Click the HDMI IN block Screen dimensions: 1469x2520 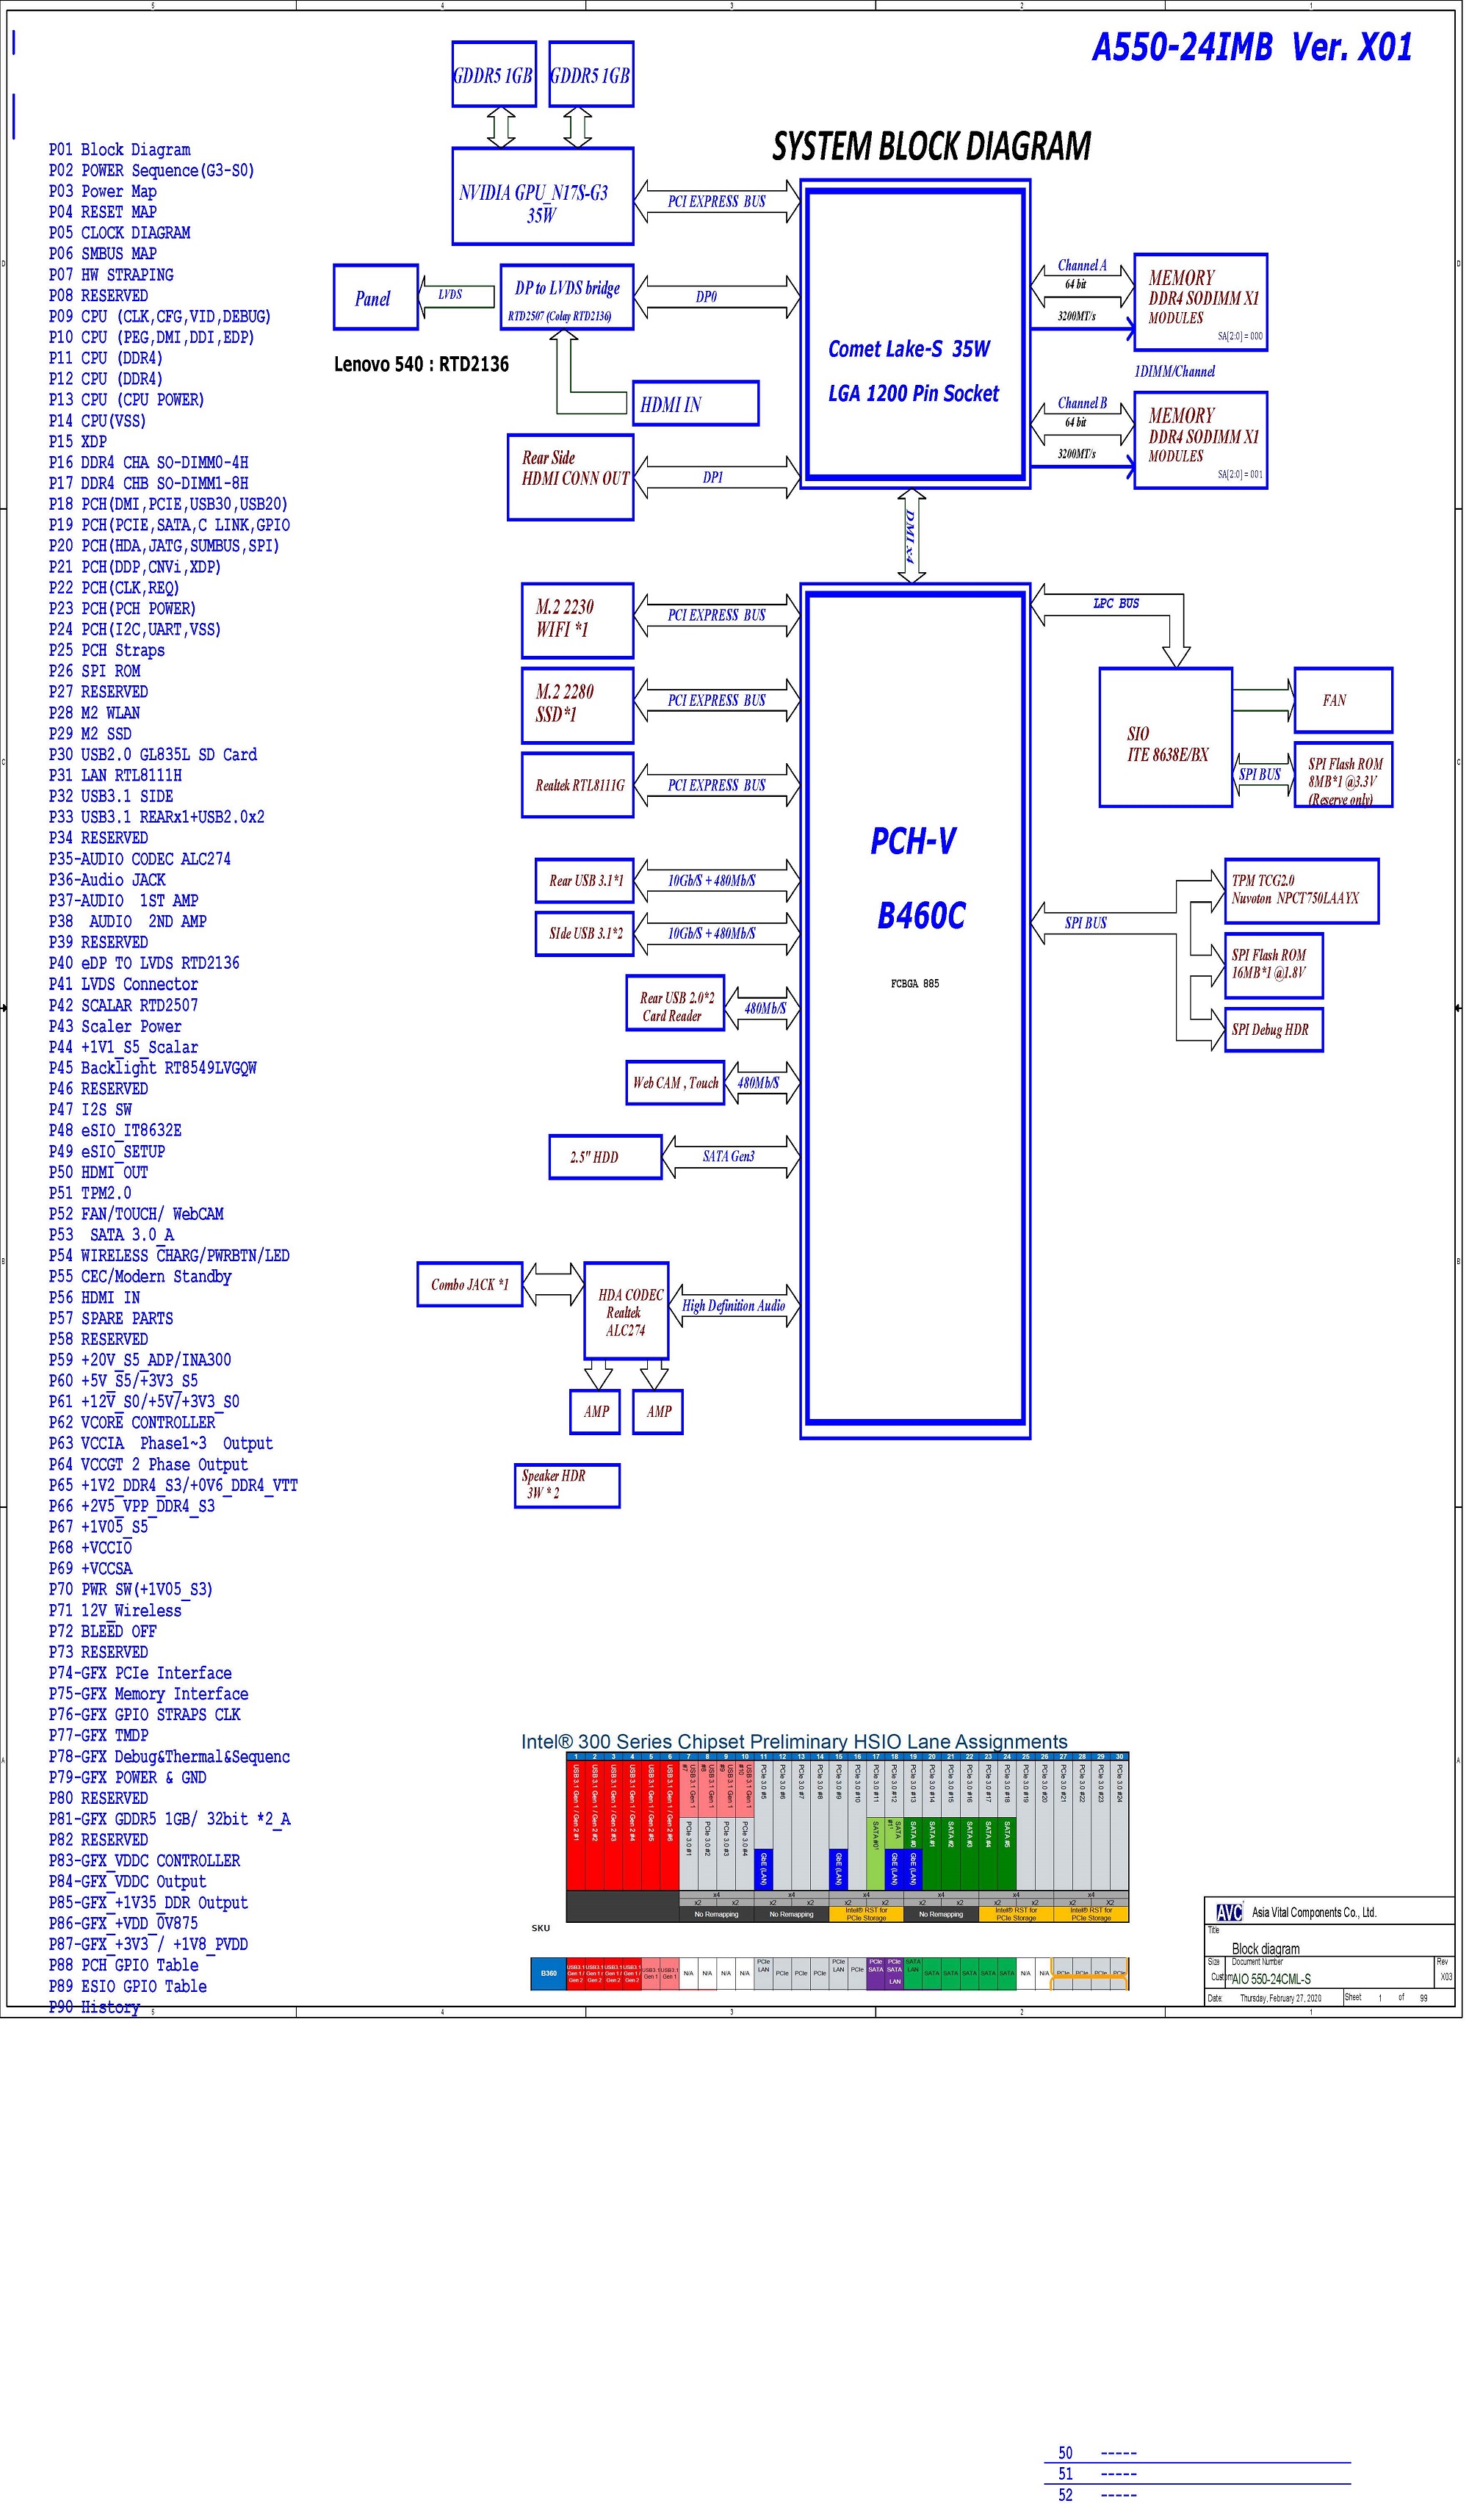pos(697,405)
